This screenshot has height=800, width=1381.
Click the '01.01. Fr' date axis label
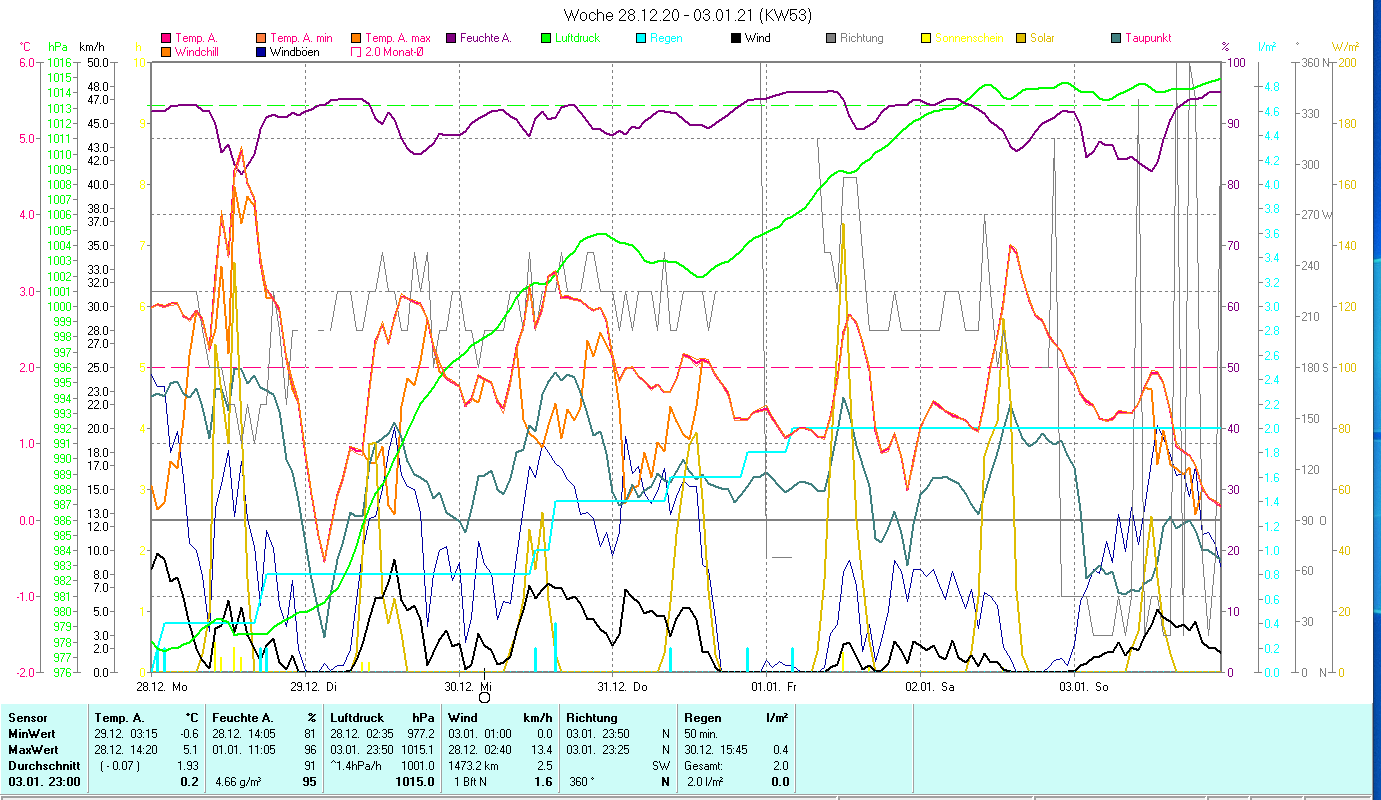(x=775, y=687)
